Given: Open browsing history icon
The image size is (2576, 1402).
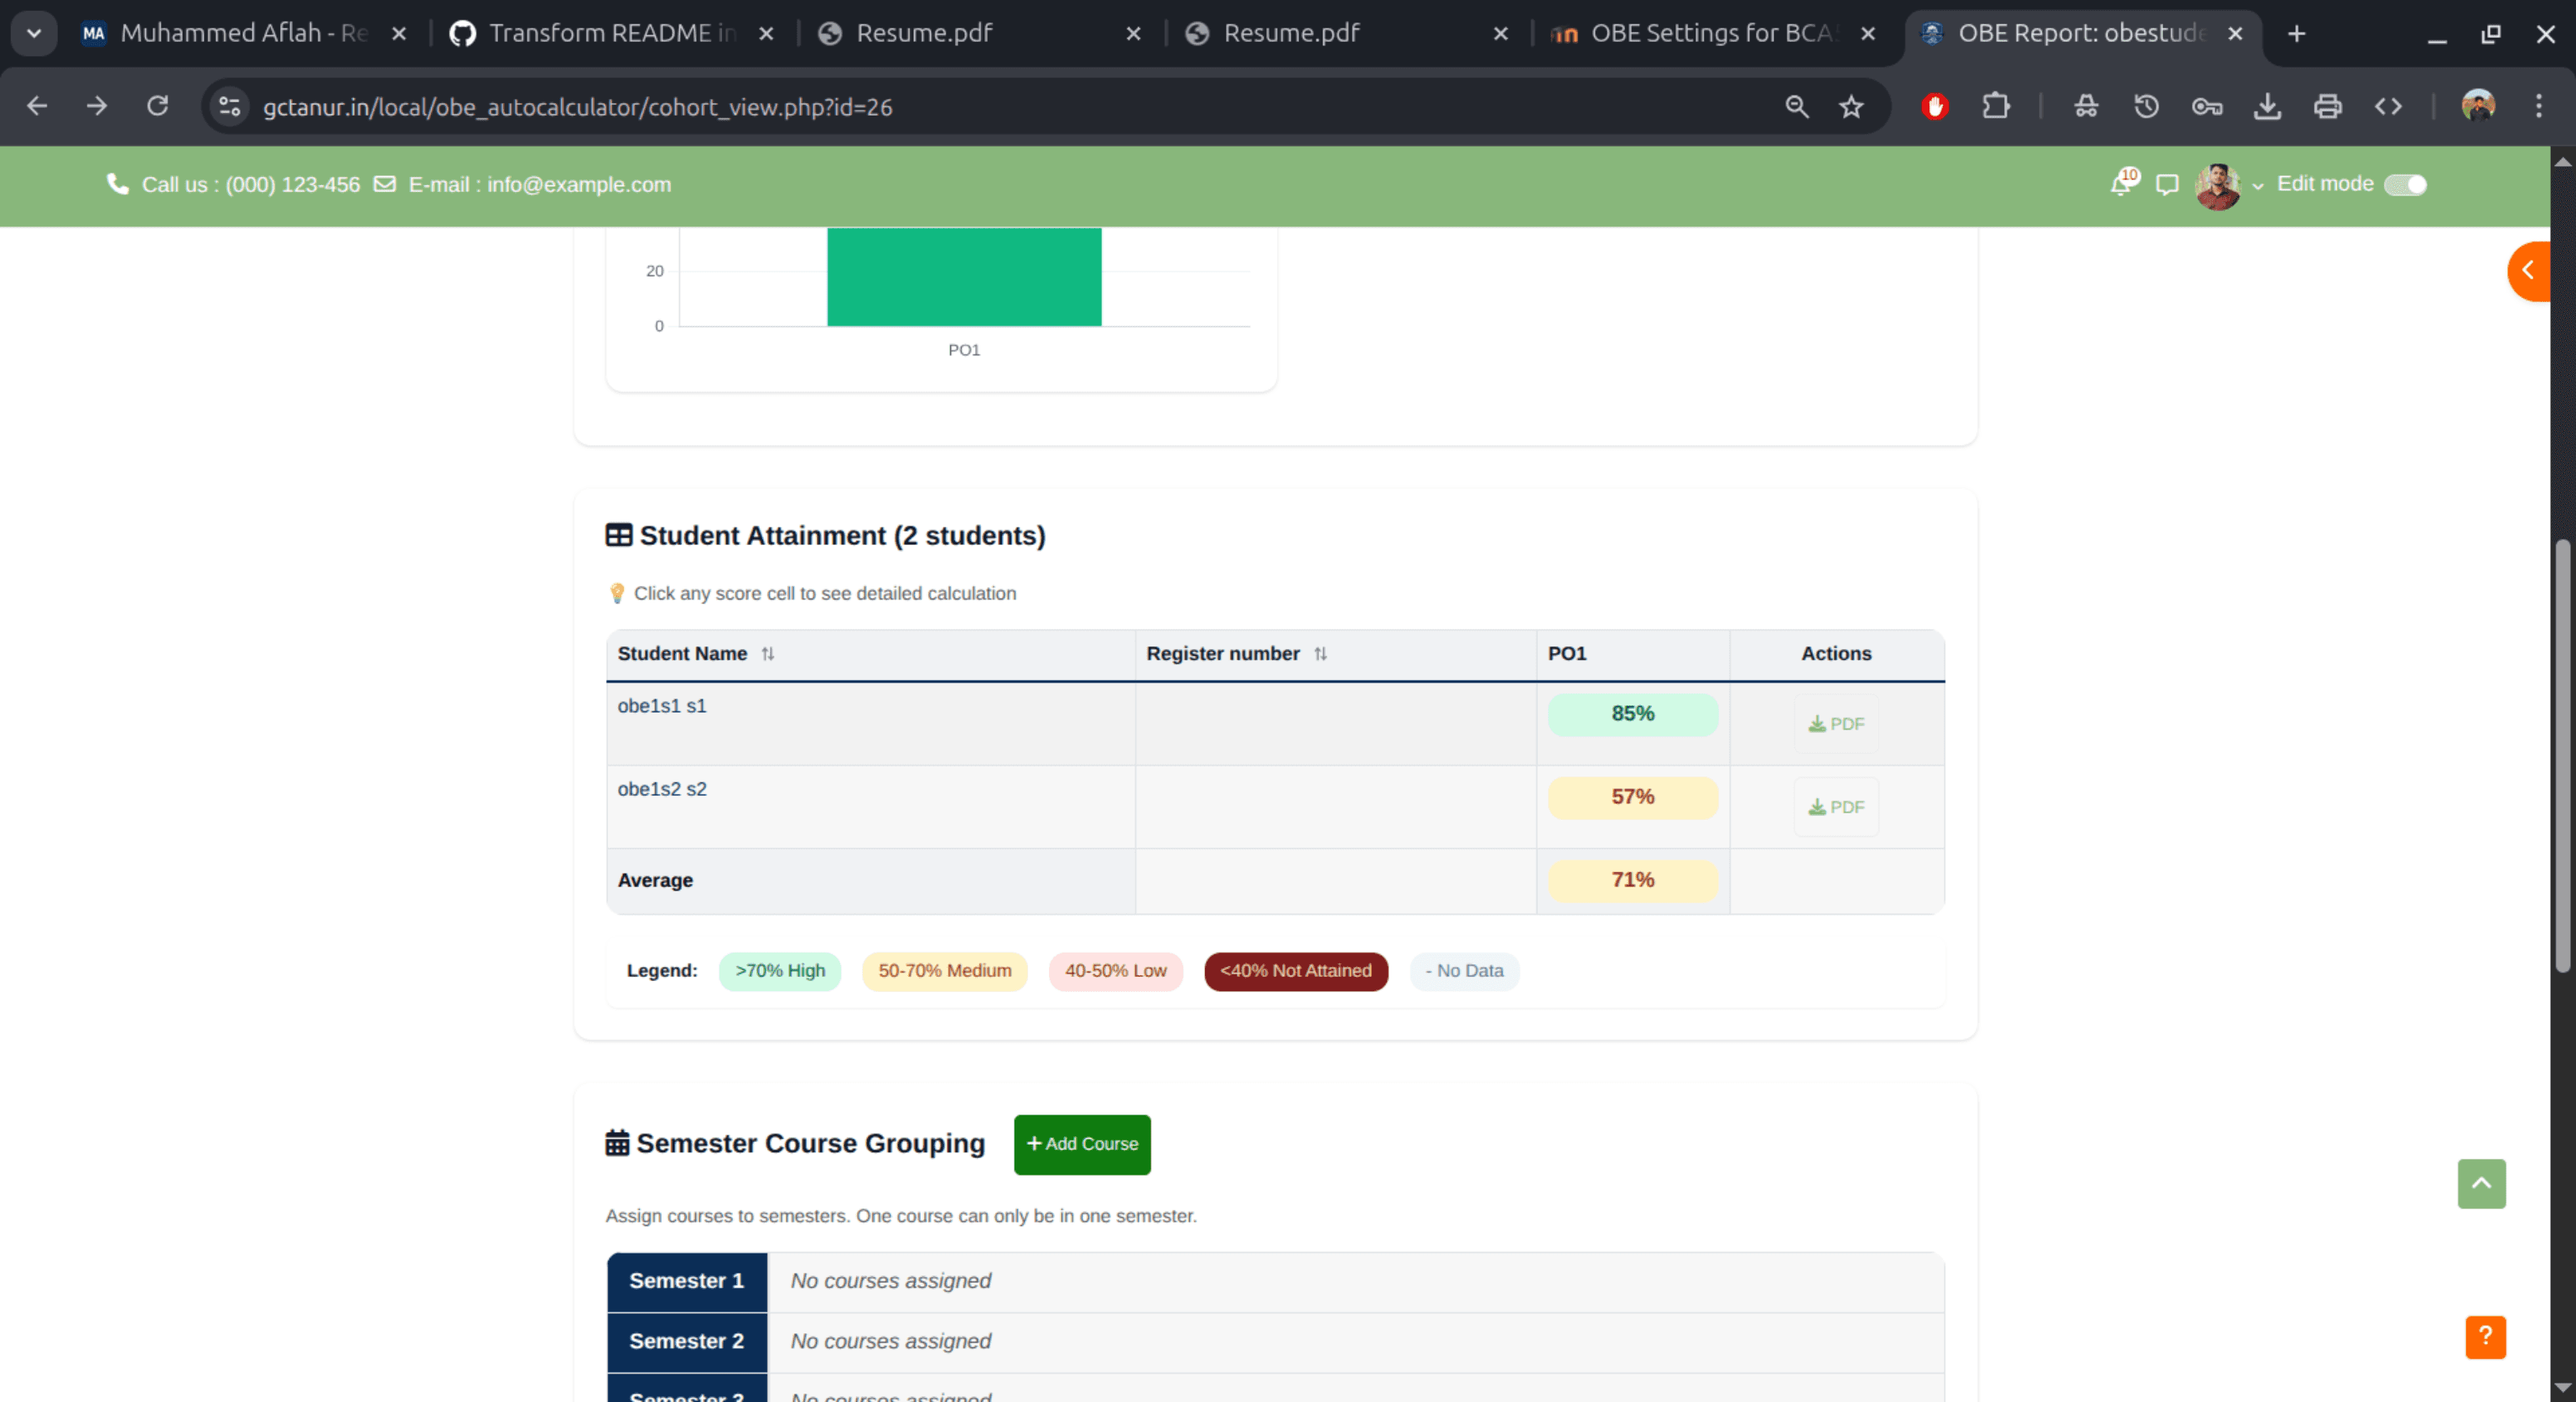Looking at the screenshot, I should [2146, 106].
